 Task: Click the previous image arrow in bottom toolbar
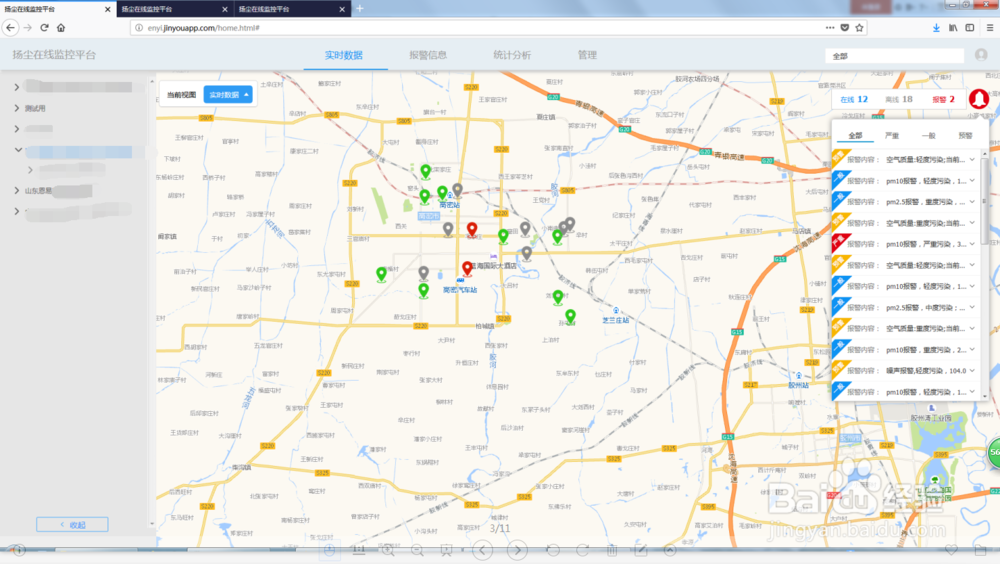483,549
